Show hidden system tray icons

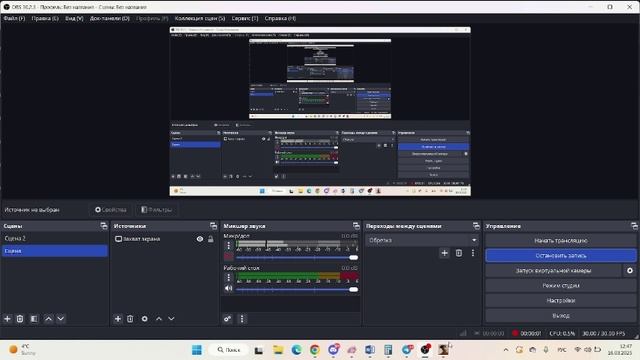[506, 350]
